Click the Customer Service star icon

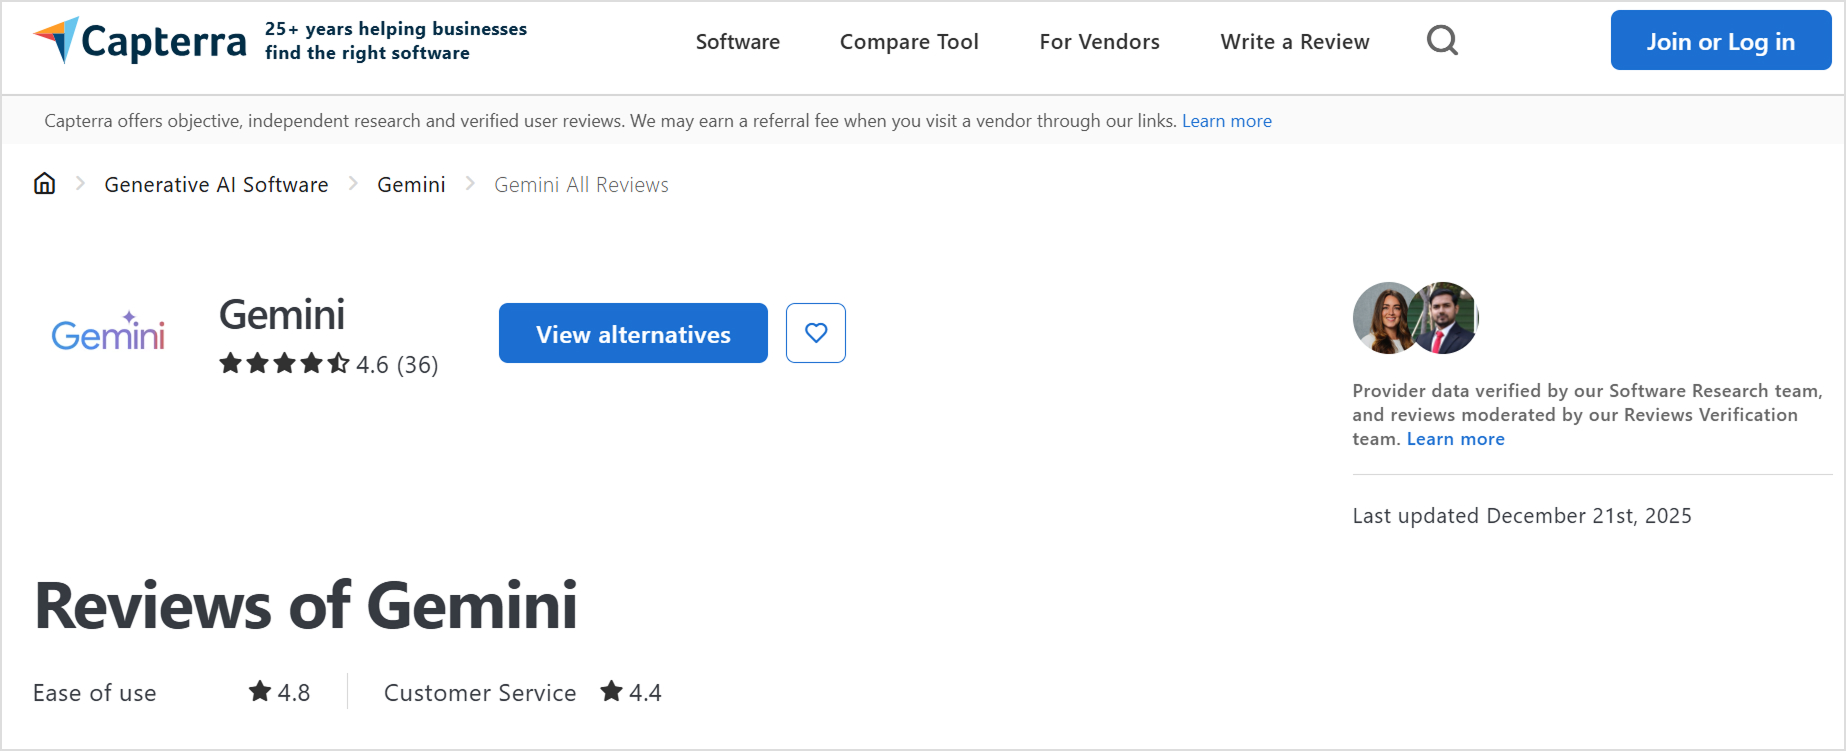click(x=612, y=691)
